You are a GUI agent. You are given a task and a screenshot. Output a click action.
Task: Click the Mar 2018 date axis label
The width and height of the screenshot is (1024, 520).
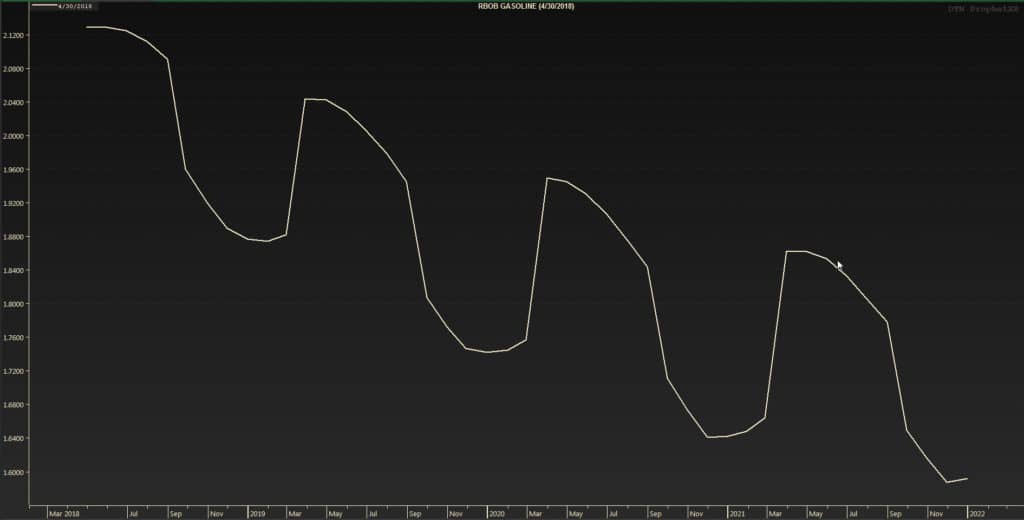(x=64, y=514)
